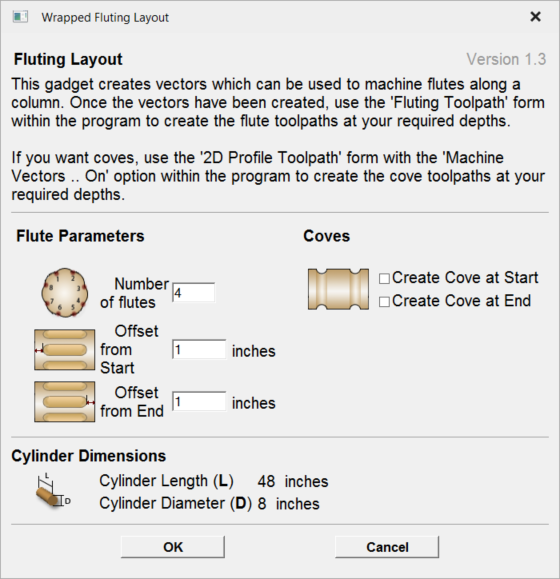The image size is (560, 579).
Task: Click the Cylinder Length value 48
Action: pyautogui.click(x=266, y=482)
